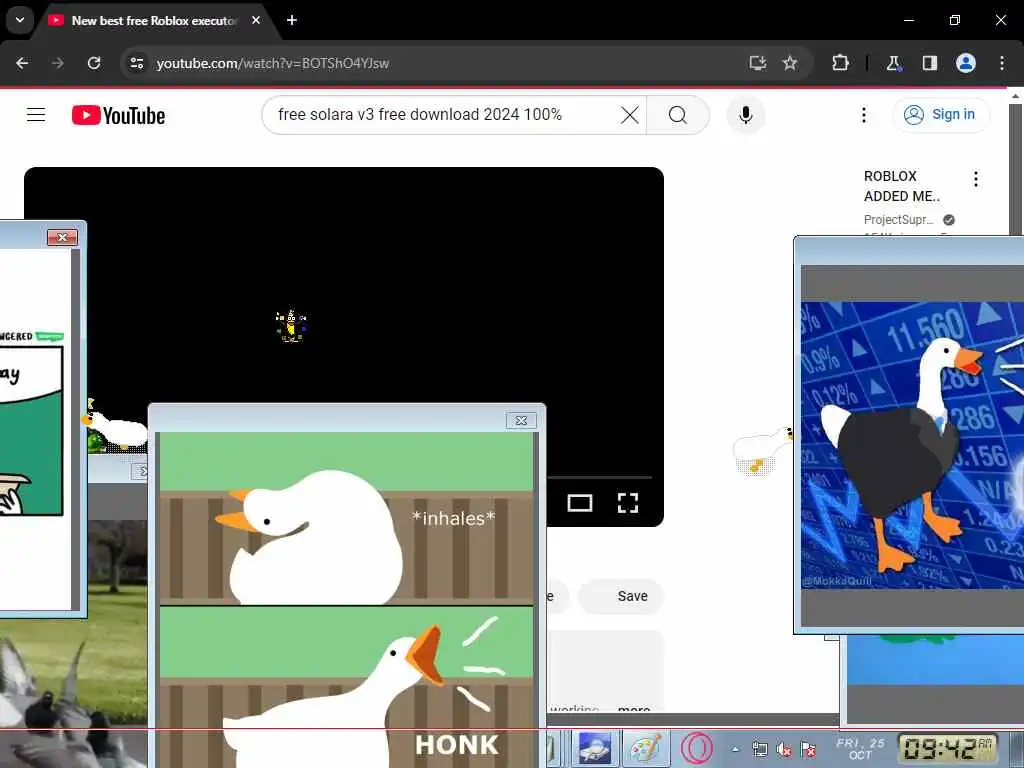
Task: Sign in to YouTube
Action: 940,115
